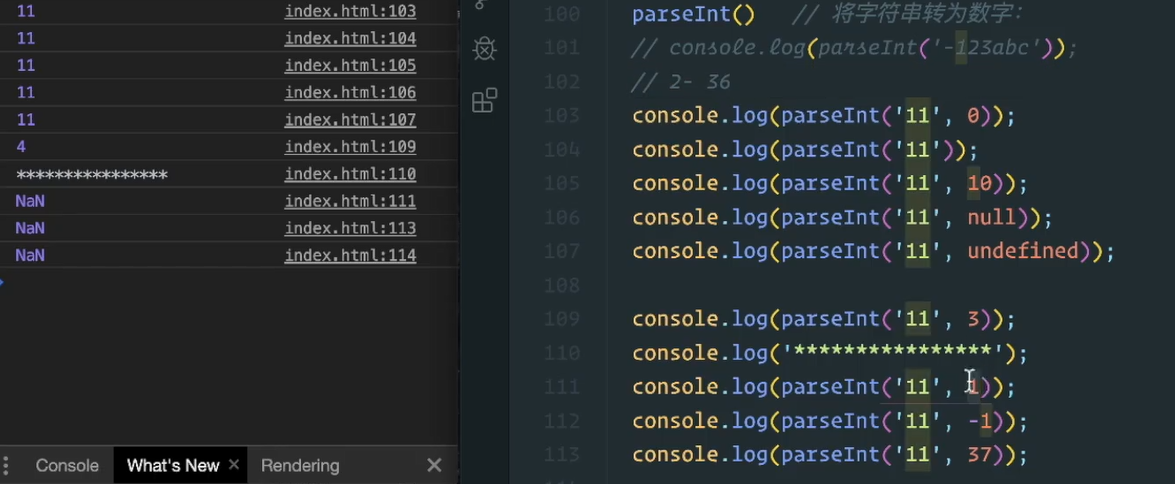Viewport: 1175px width, 484px height.
Task: Open source link index.html:113
Action: [350, 228]
